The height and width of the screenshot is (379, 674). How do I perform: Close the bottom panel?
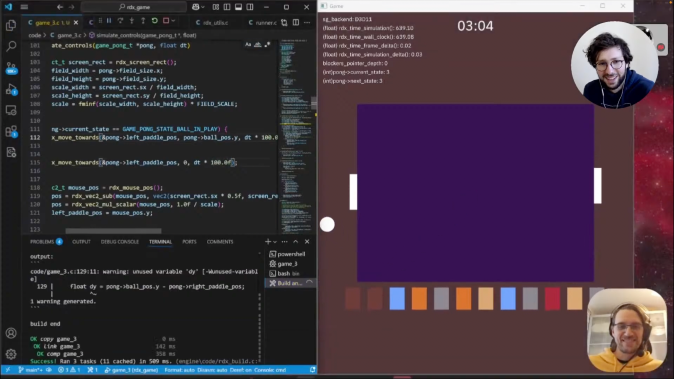pos(307,242)
